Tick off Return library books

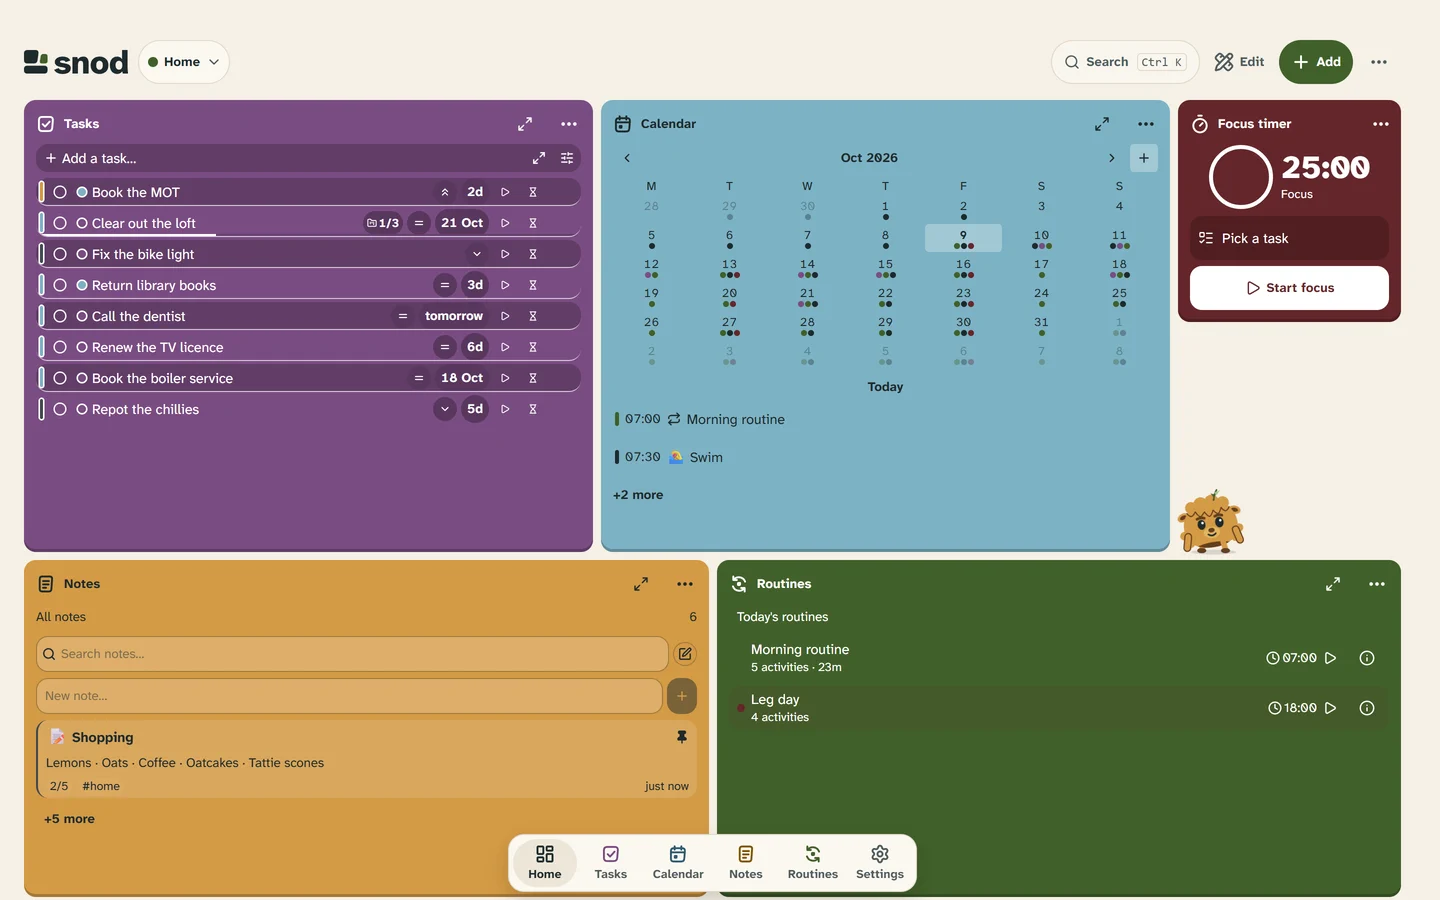click(60, 285)
